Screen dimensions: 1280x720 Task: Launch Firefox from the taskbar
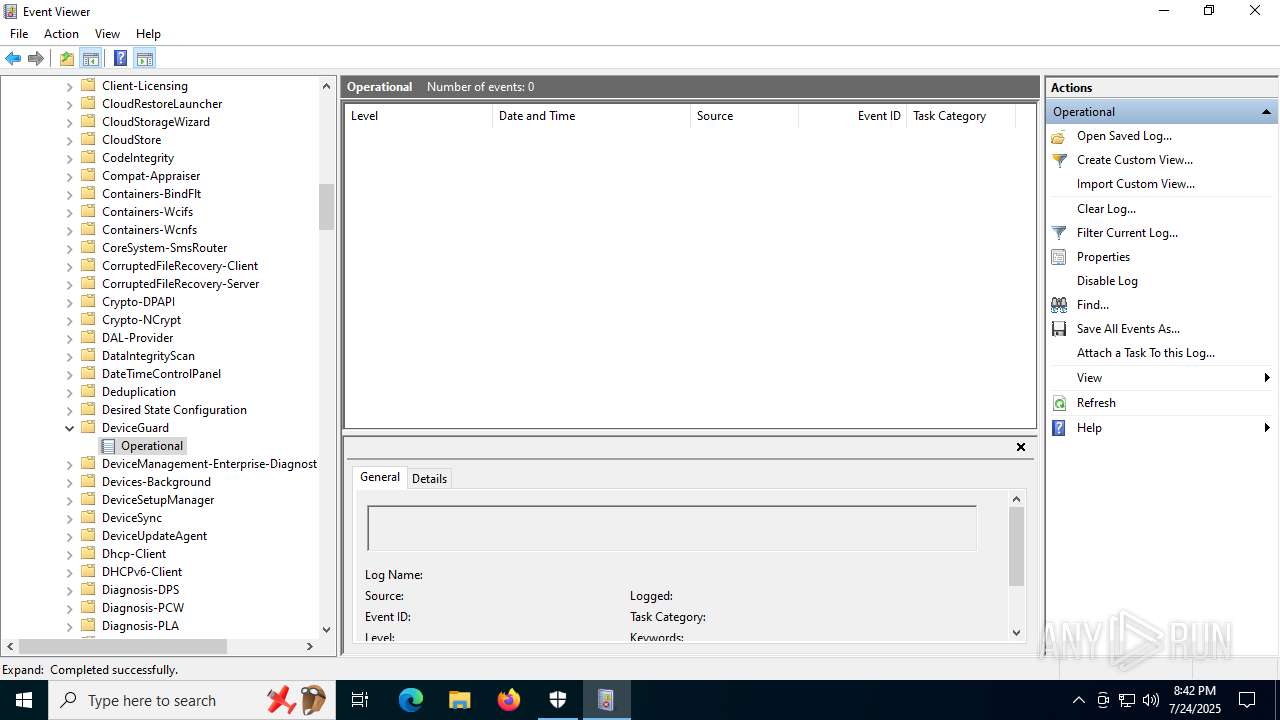pos(509,700)
